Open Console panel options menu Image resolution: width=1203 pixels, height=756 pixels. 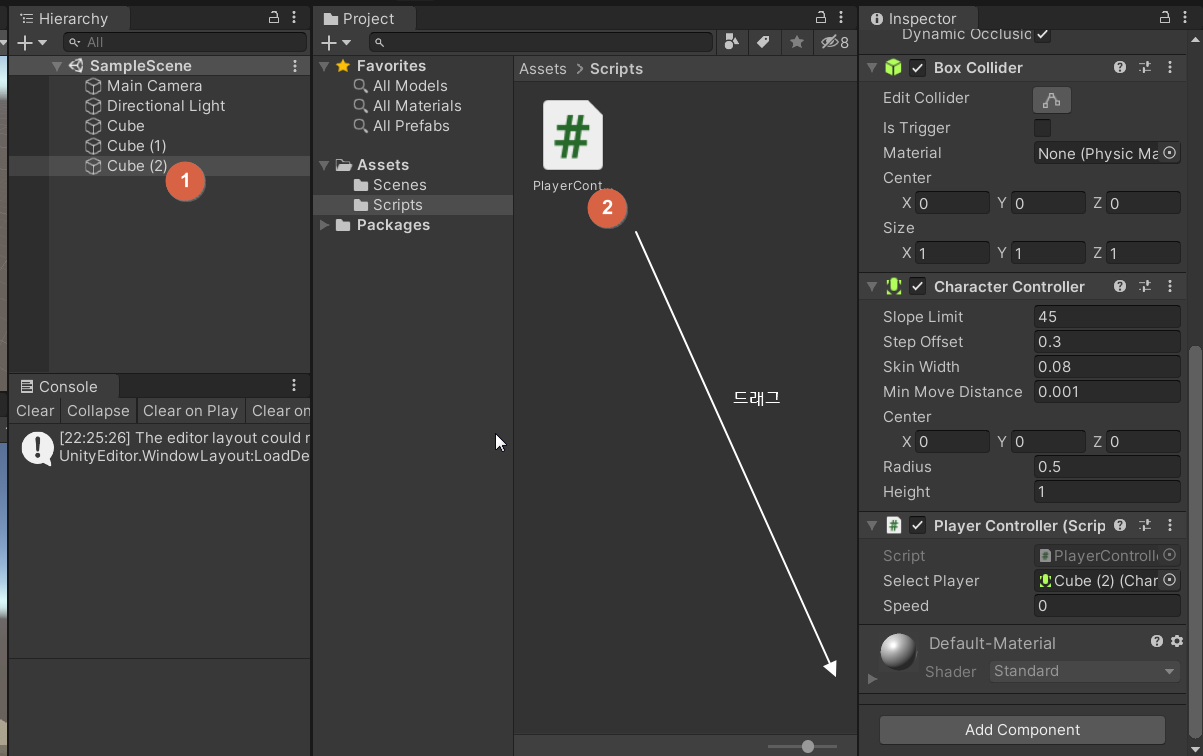(294, 386)
